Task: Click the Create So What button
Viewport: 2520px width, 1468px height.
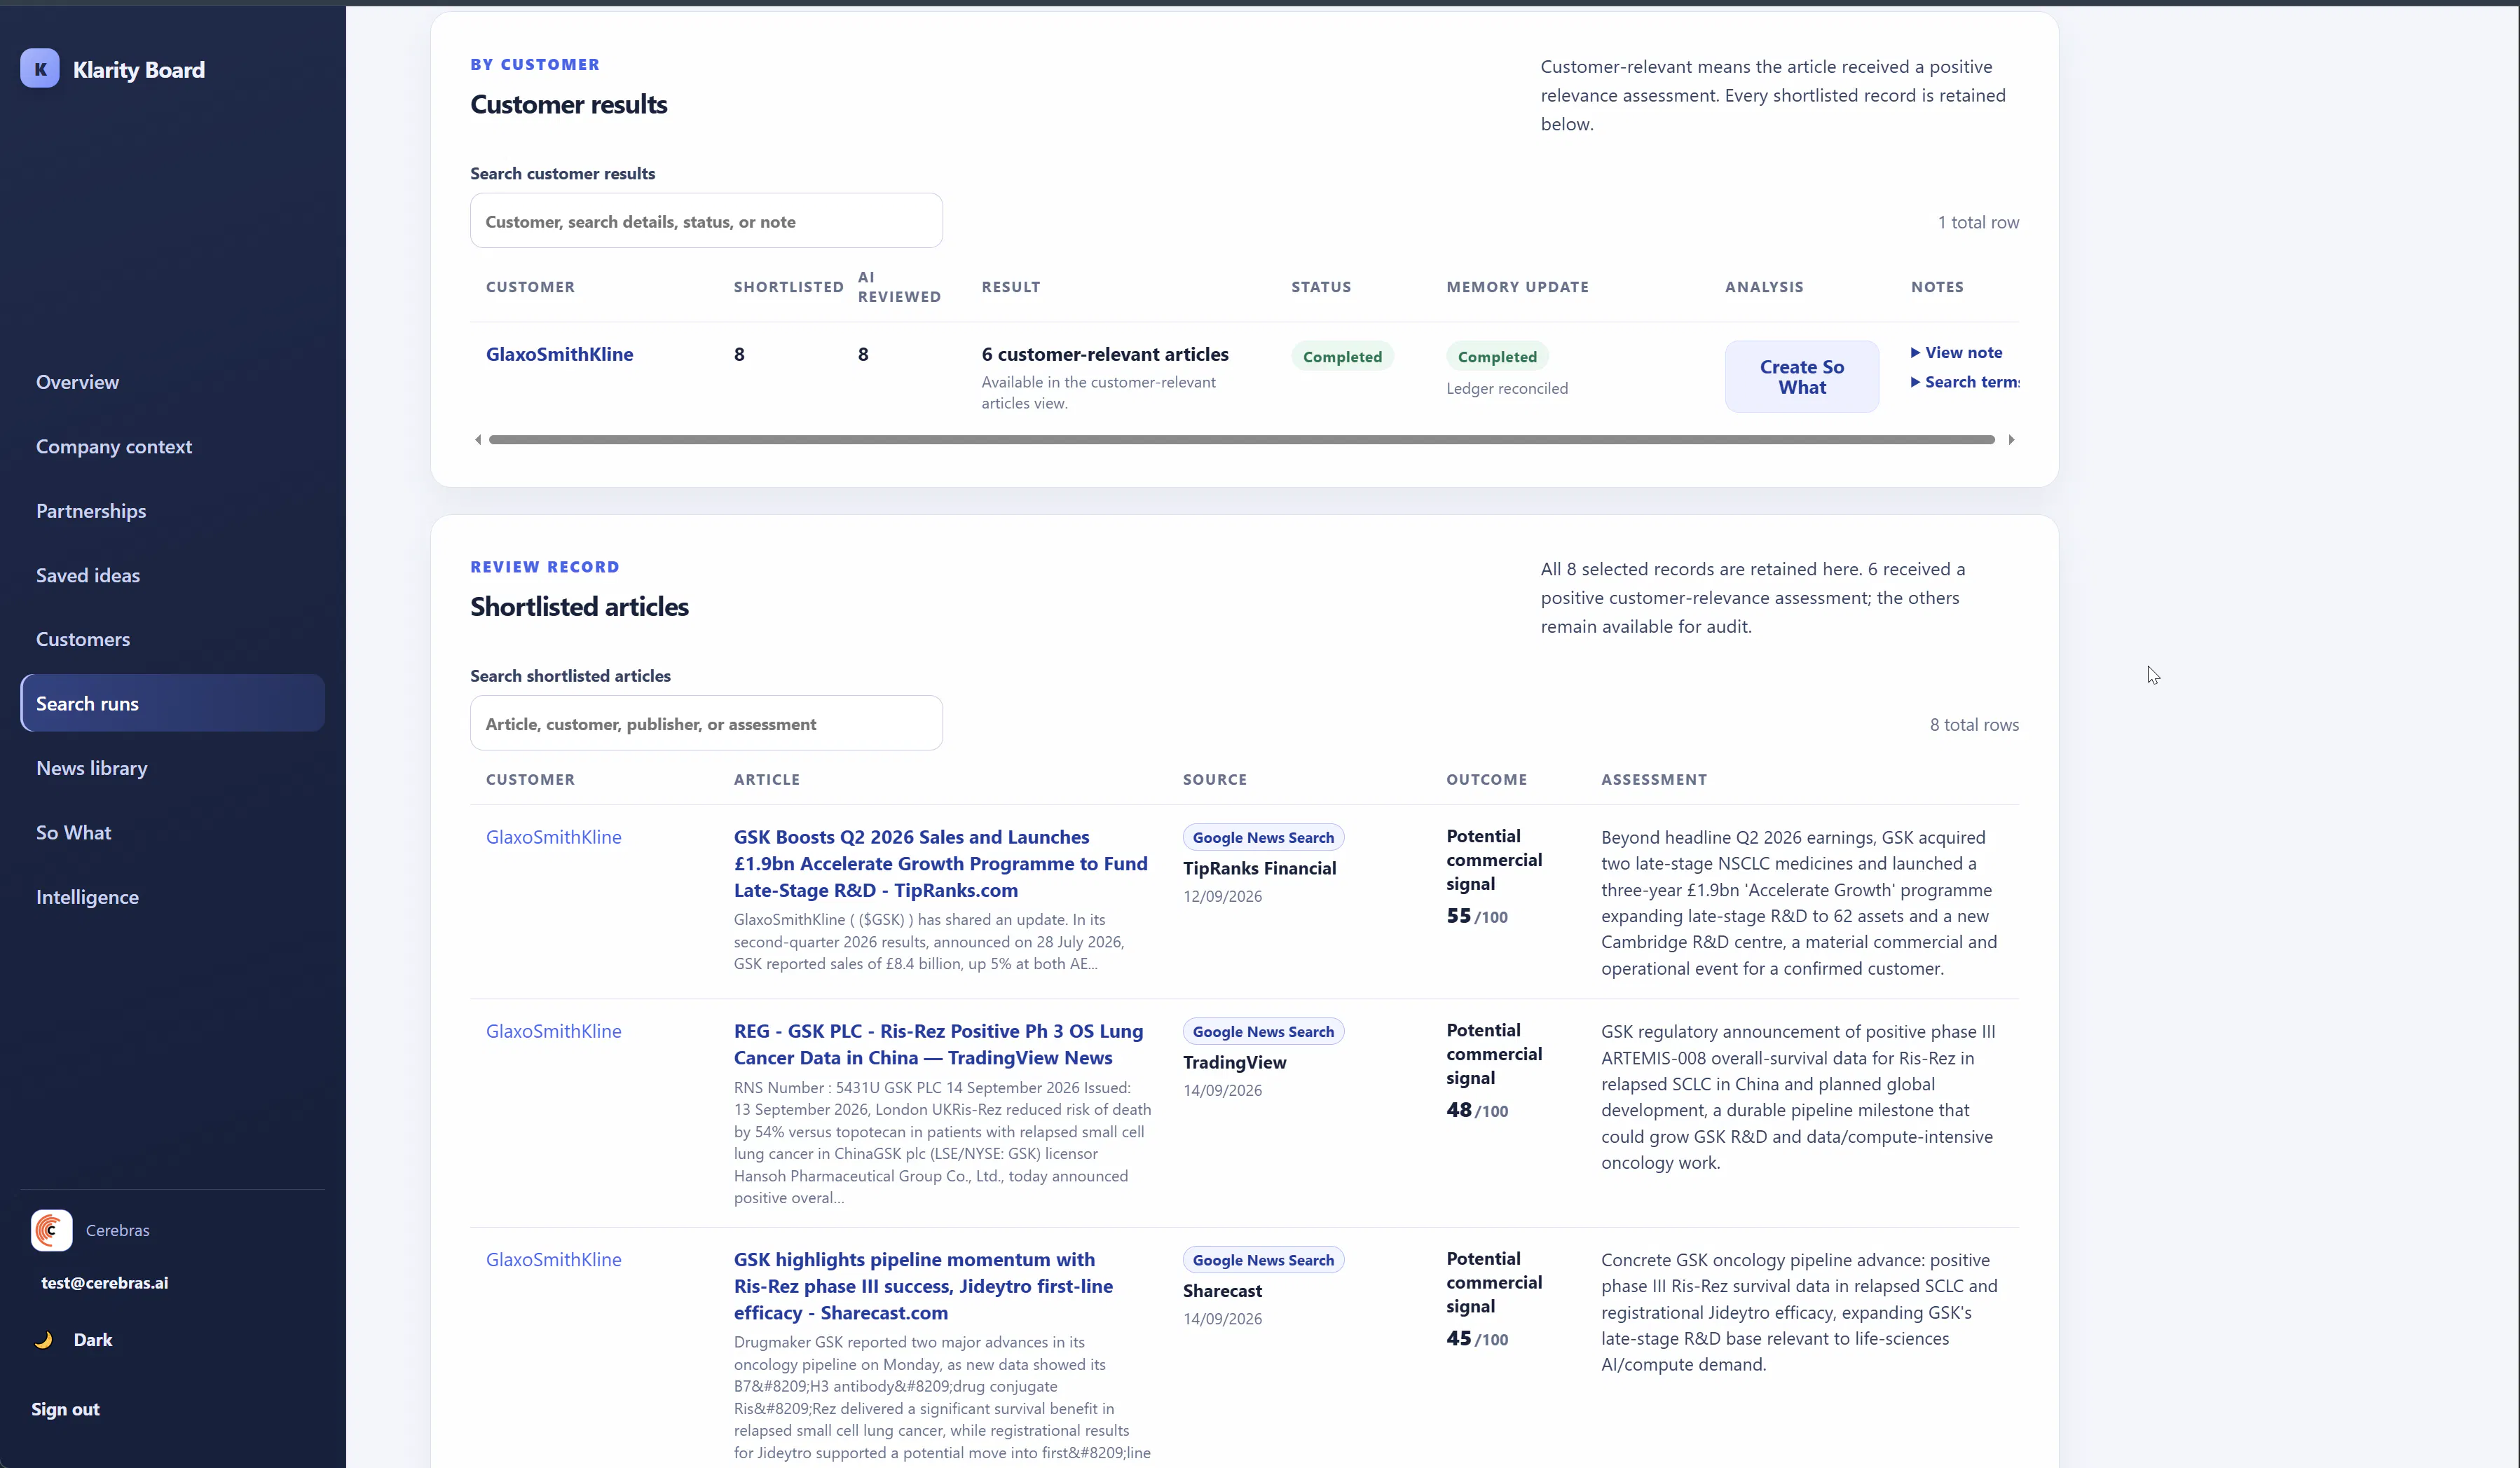Action: [1801, 377]
